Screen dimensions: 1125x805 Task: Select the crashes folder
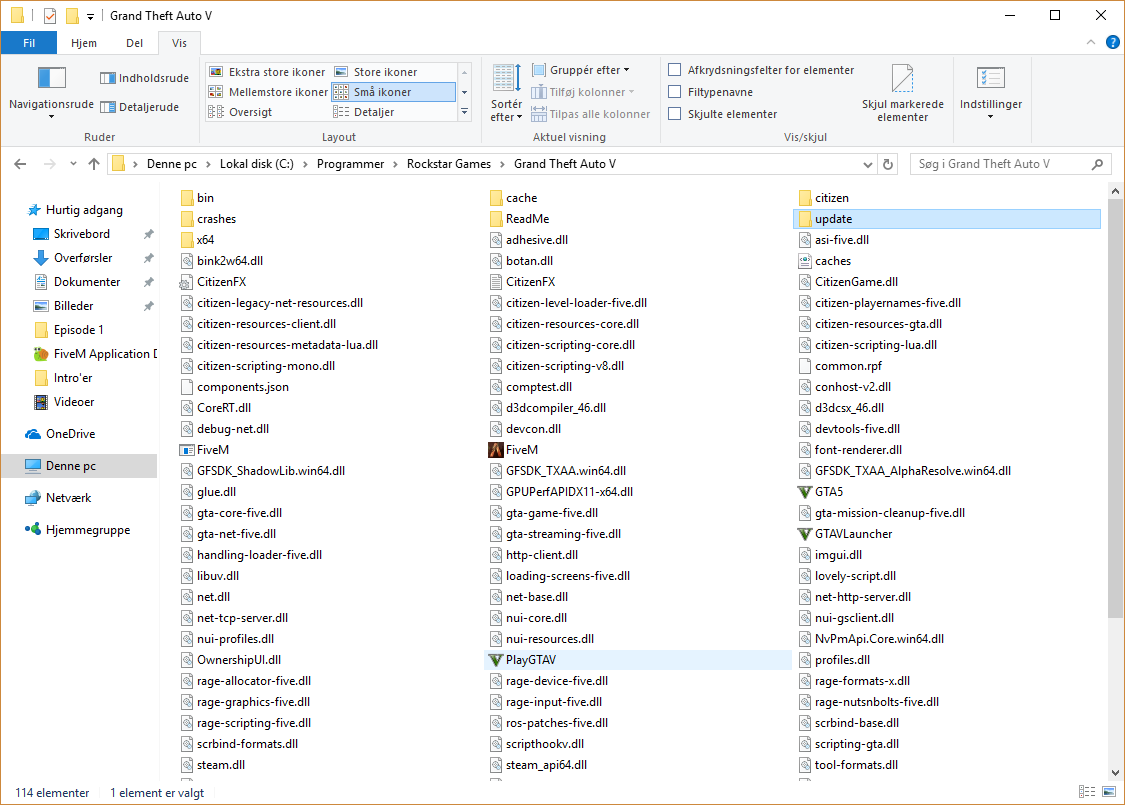click(x=208, y=219)
